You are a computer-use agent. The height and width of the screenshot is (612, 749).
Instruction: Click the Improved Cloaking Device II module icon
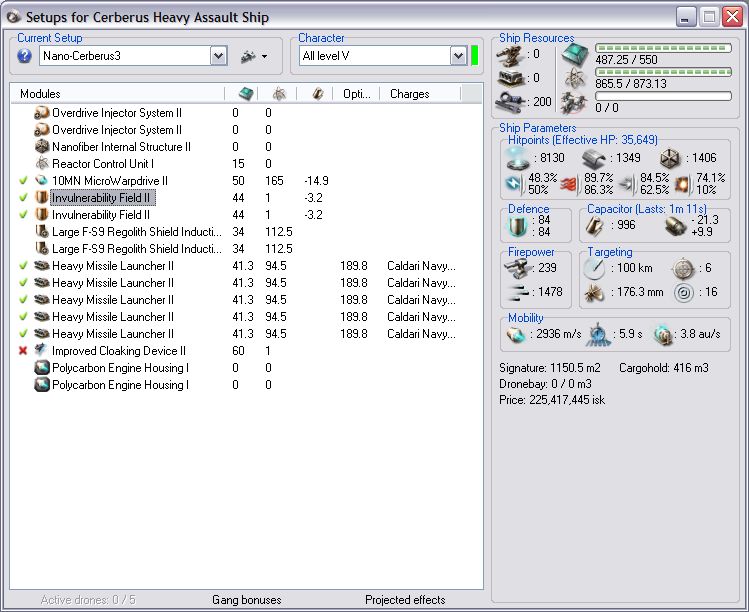[42, 351]
